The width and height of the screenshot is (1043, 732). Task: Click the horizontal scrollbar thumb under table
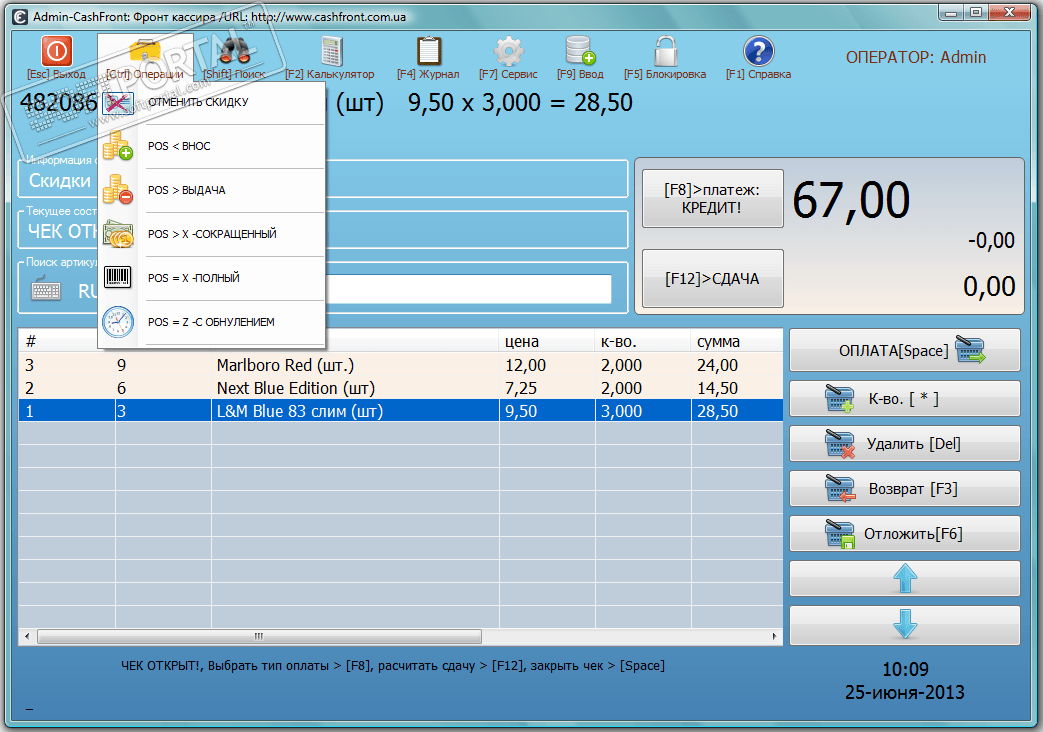259,637
